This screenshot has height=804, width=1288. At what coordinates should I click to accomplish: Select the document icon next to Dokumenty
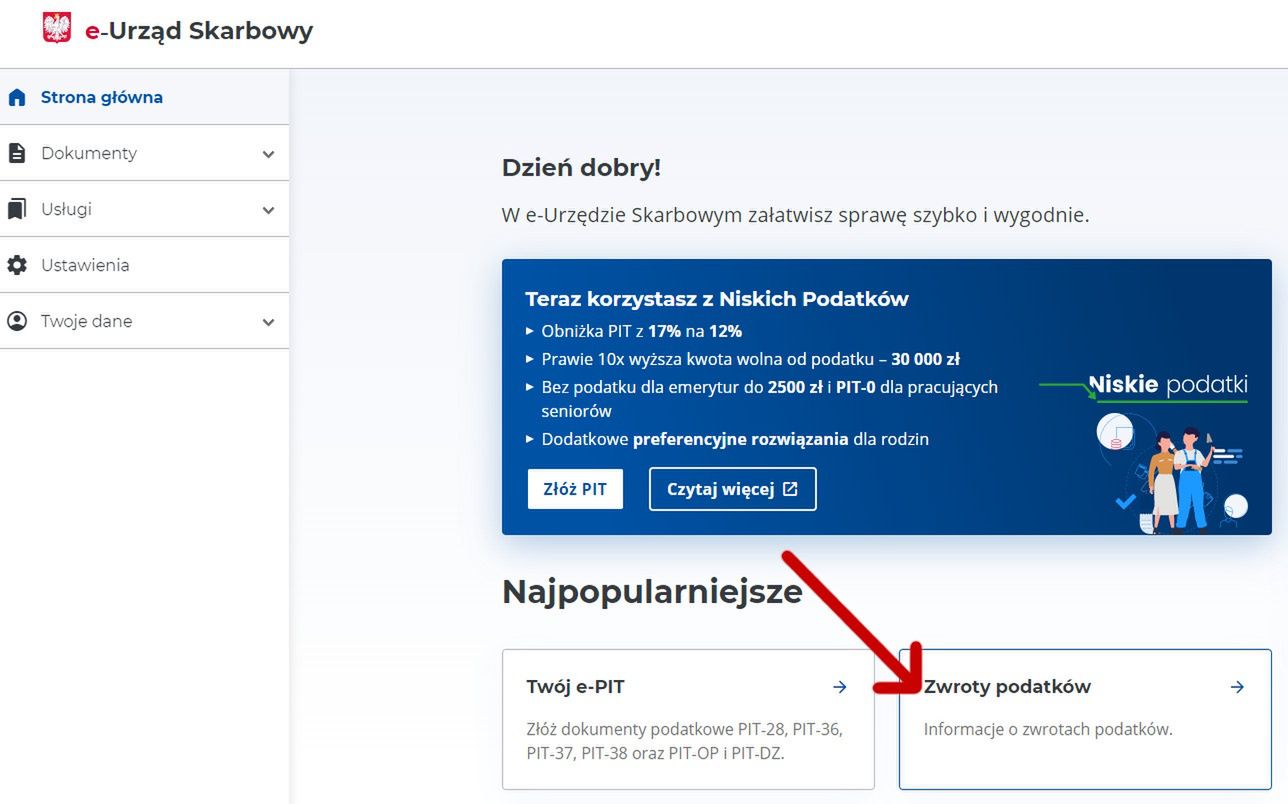point(15,153)
